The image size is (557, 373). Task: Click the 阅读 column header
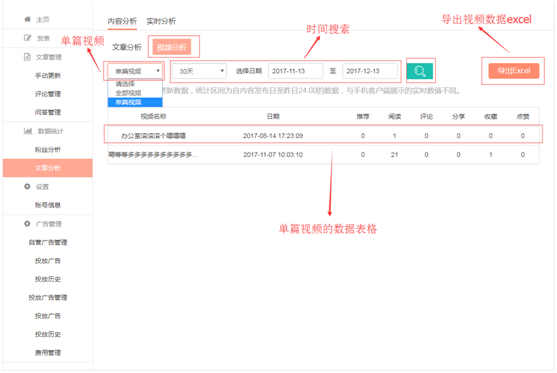click(x=395, y=117)
